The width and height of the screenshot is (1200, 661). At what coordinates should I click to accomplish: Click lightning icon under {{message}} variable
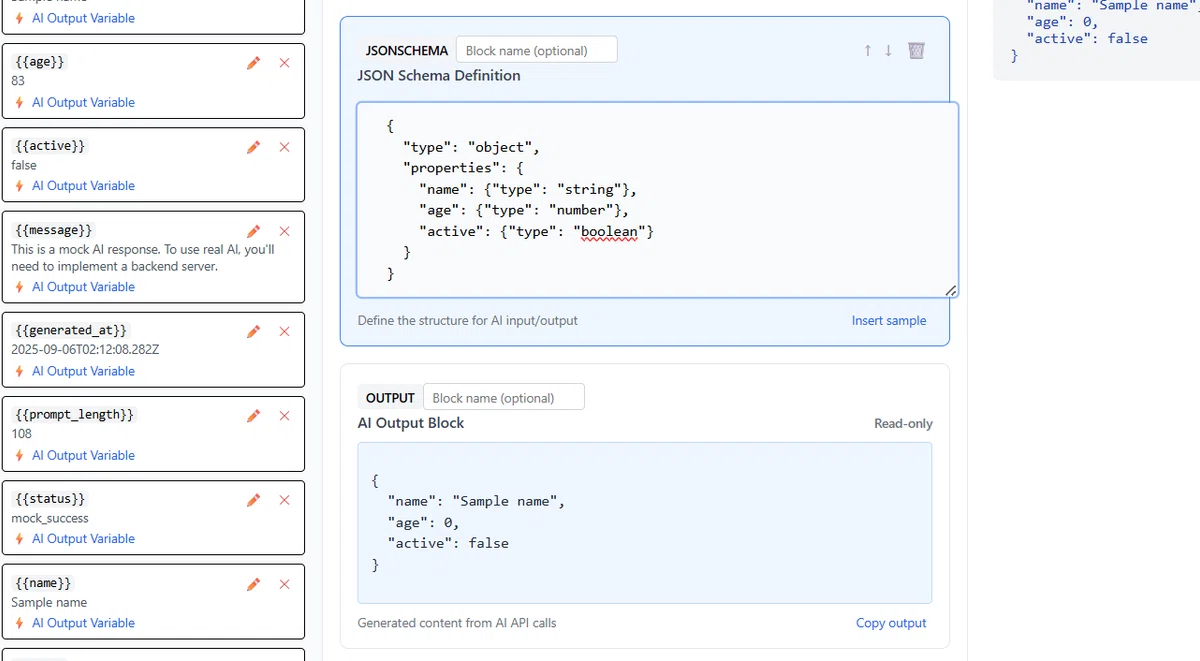19,286
